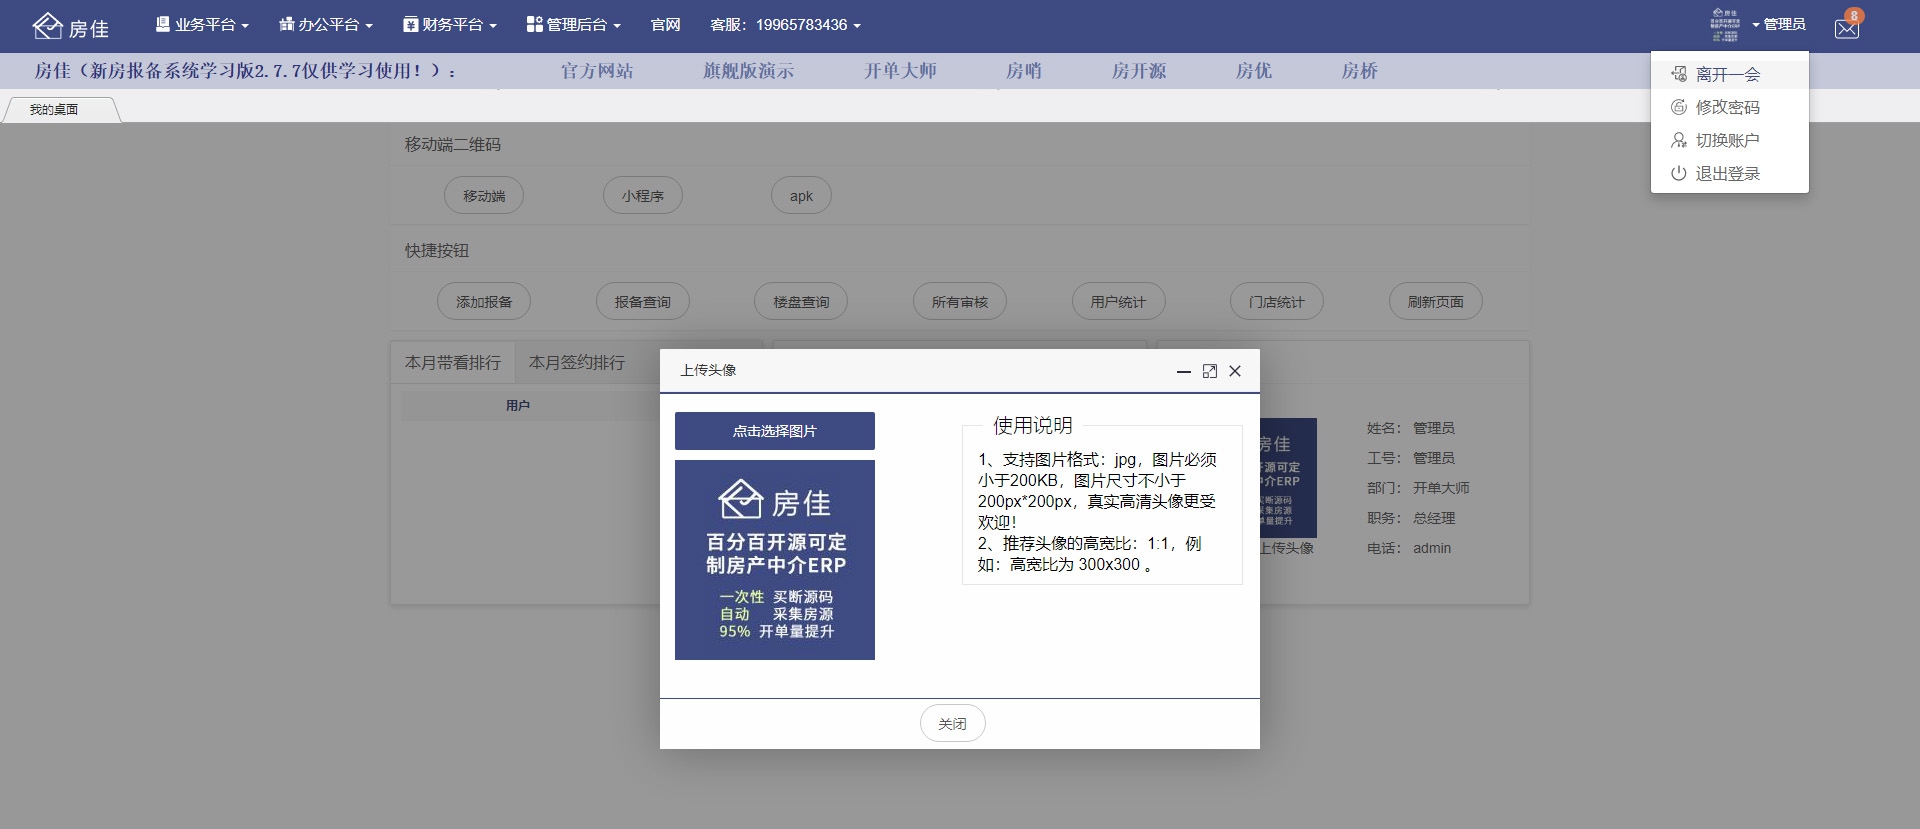Screen dimensions: 1920x829
Task: Open the 房开源 link
Action: pos(1139,71)
